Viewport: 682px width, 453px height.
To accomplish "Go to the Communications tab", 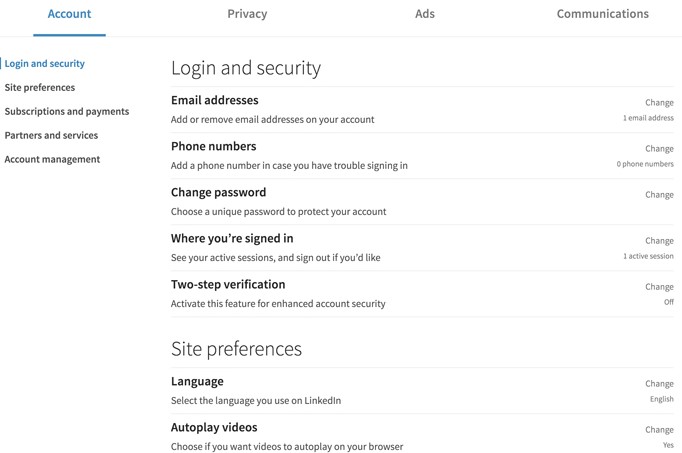I will click(x=602, y=14).
